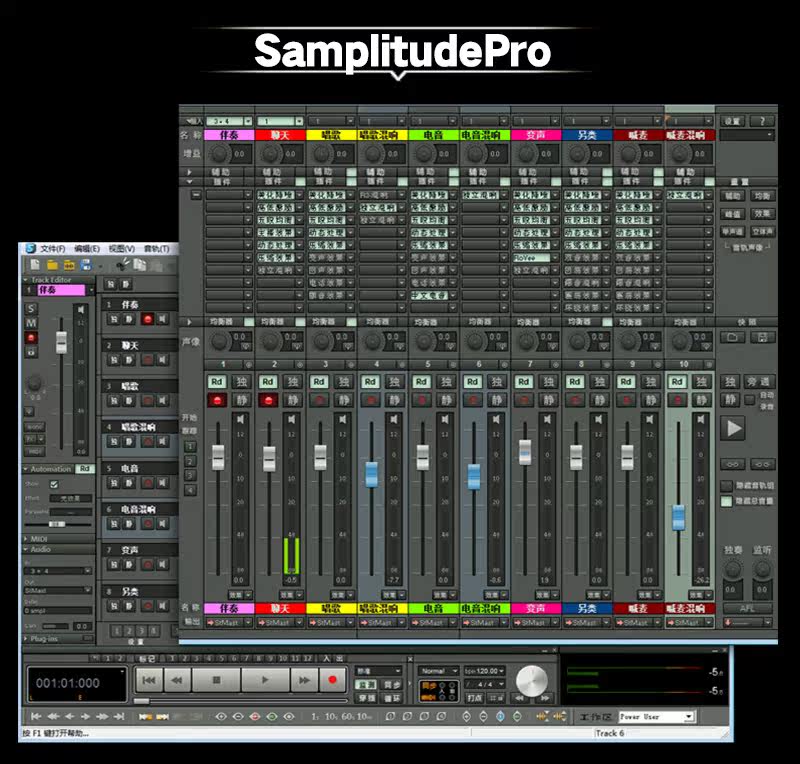The height and width of the screenshot is (764, 800).
Task: Open the bpm 120.00 tempo dropdown
Action: coord(485,671)
